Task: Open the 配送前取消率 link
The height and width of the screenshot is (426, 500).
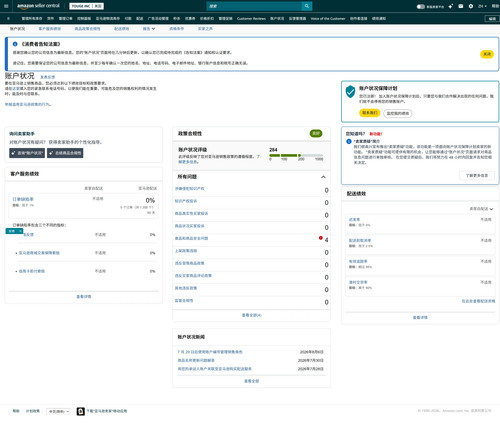Action: point(360,240)
